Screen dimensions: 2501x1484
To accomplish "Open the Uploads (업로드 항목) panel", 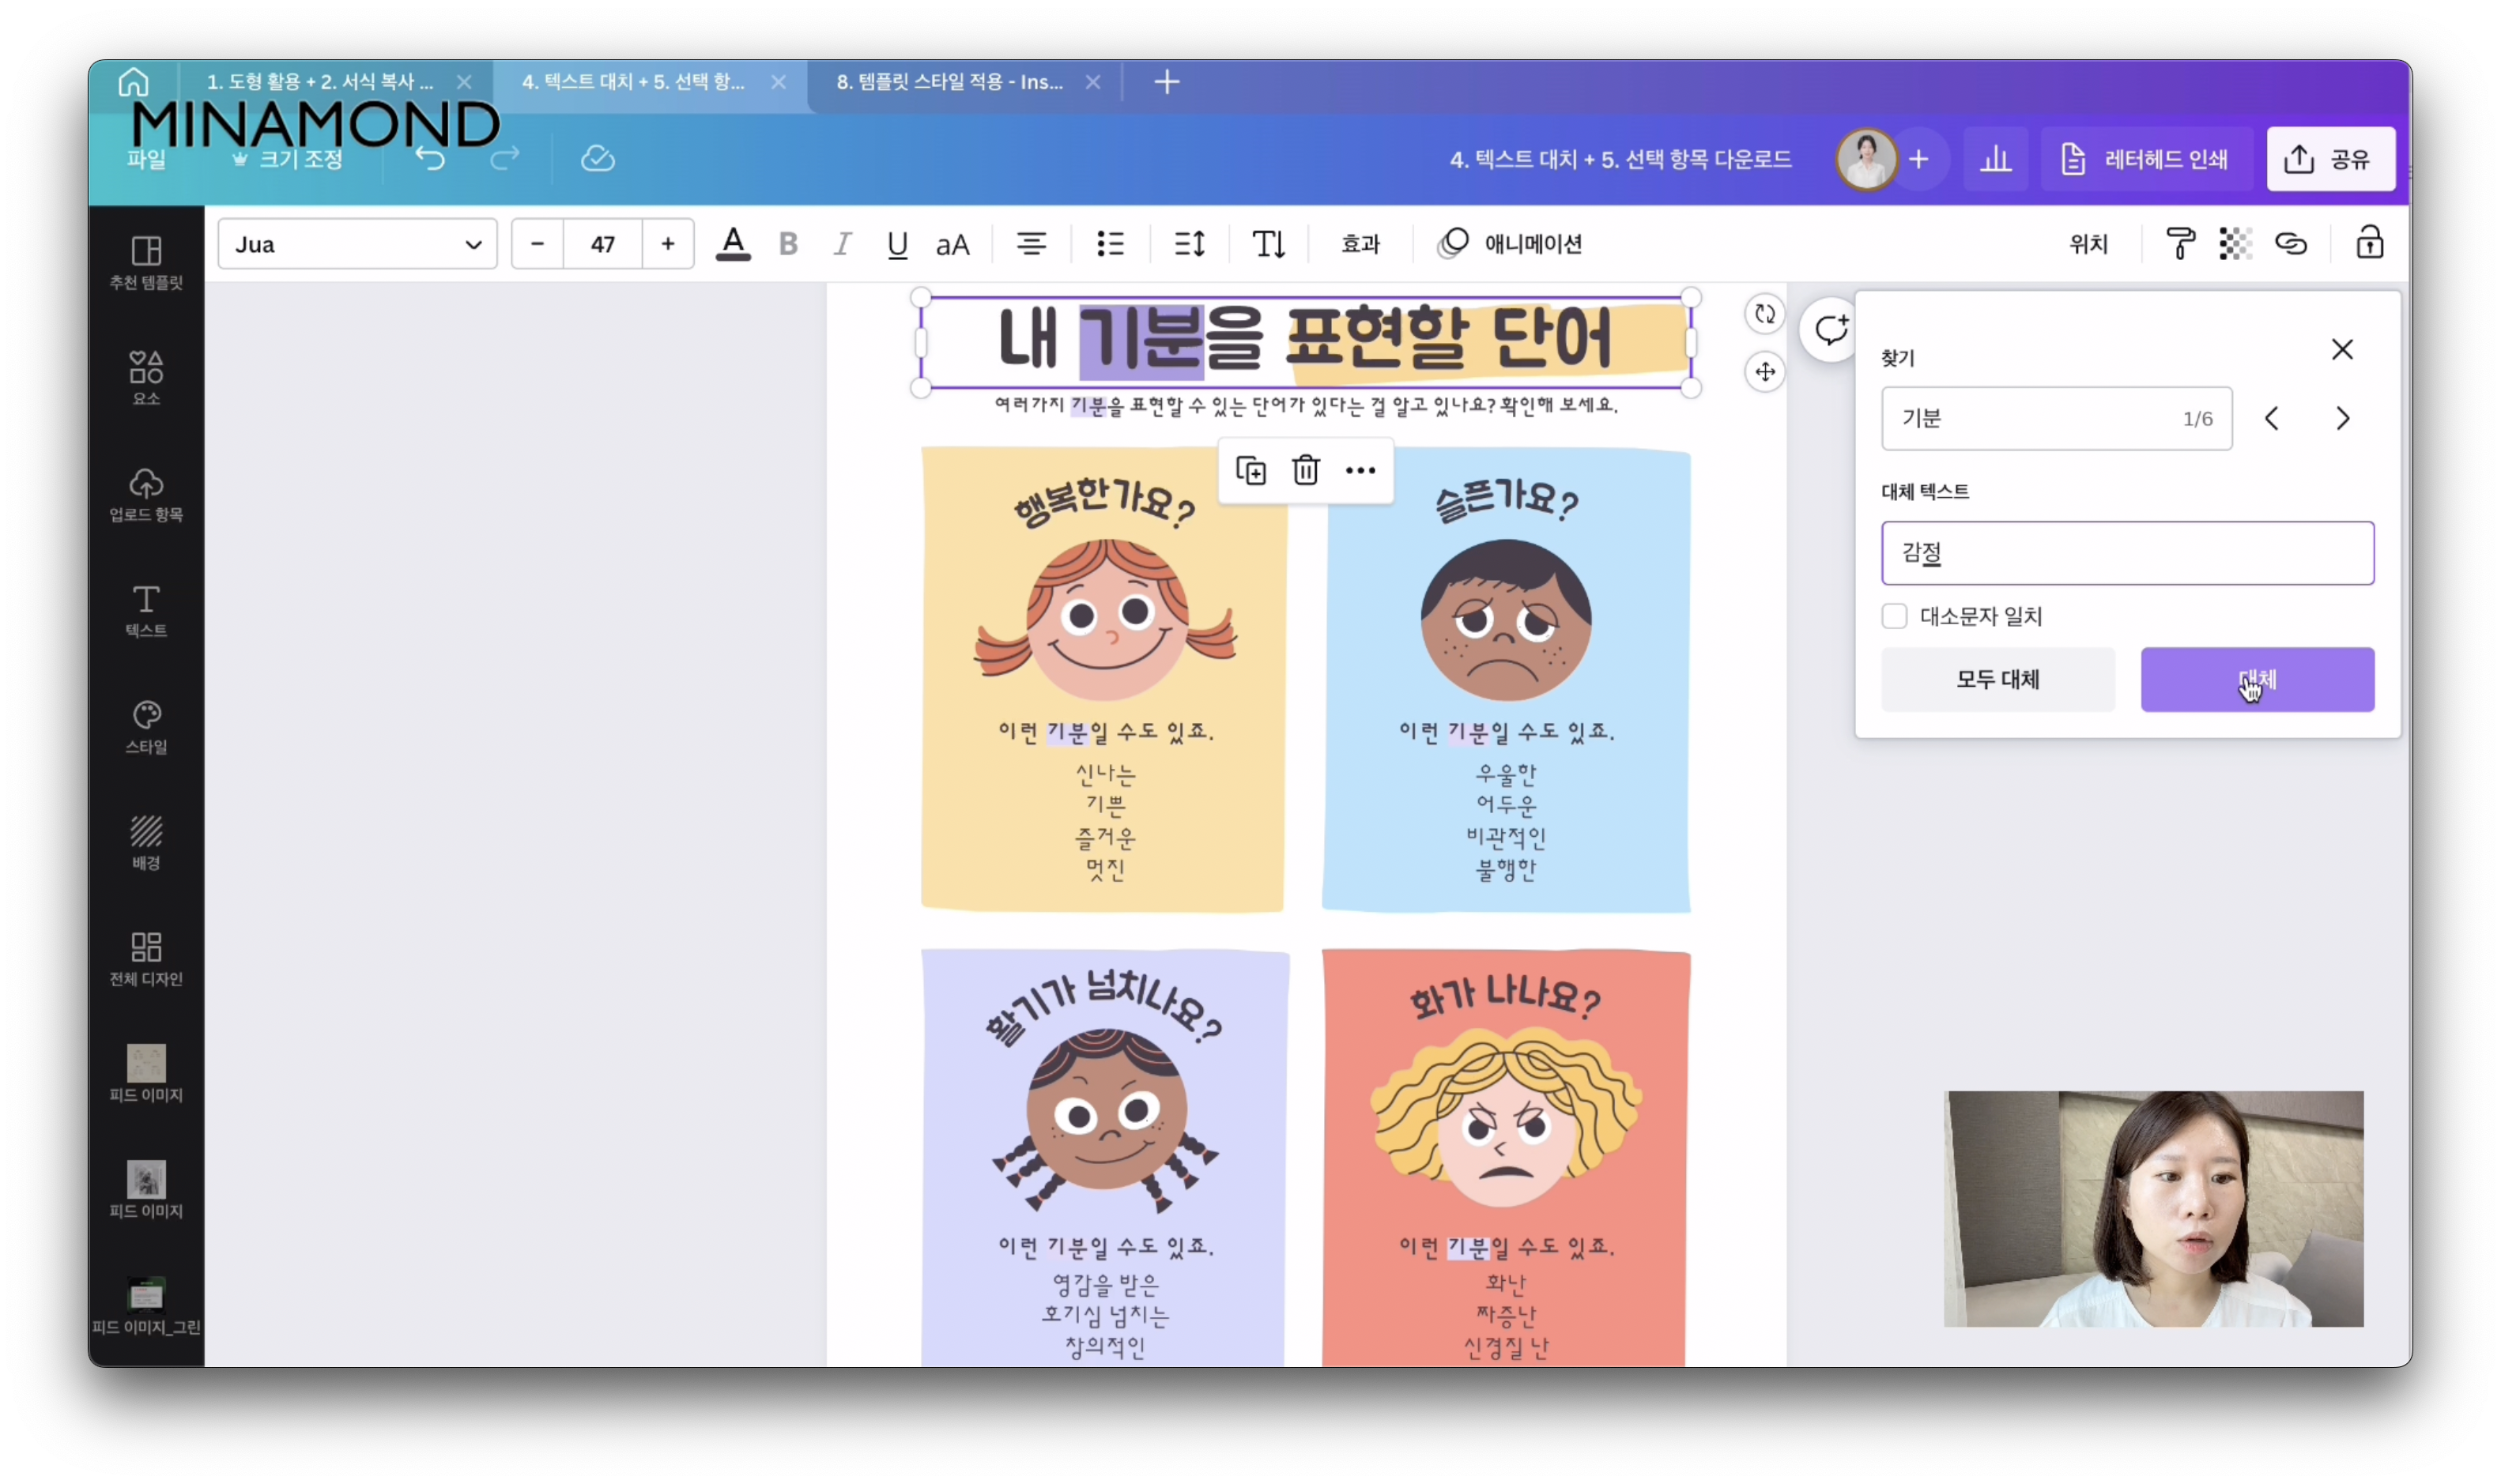I will (146, 494).
